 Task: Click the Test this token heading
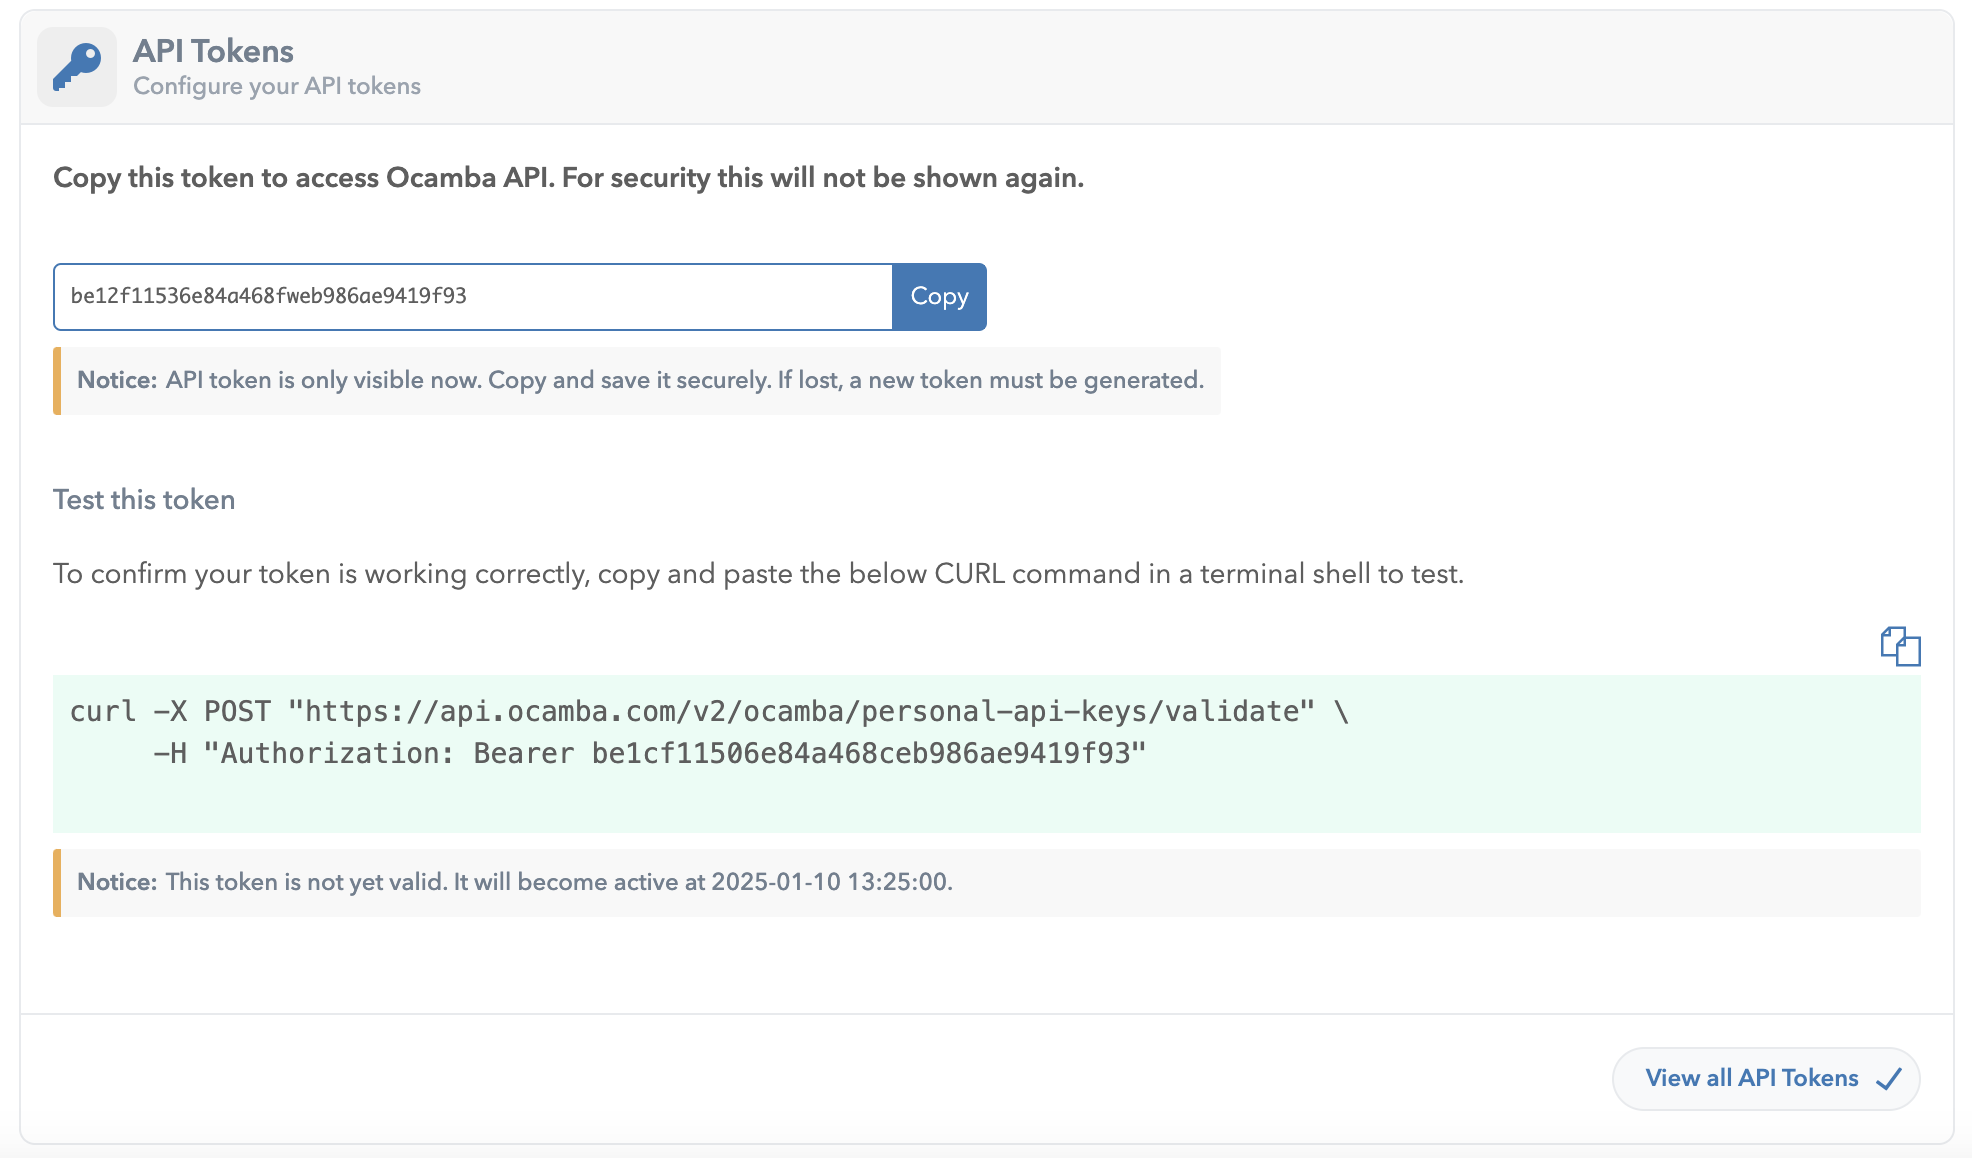(x=144, y=500)
